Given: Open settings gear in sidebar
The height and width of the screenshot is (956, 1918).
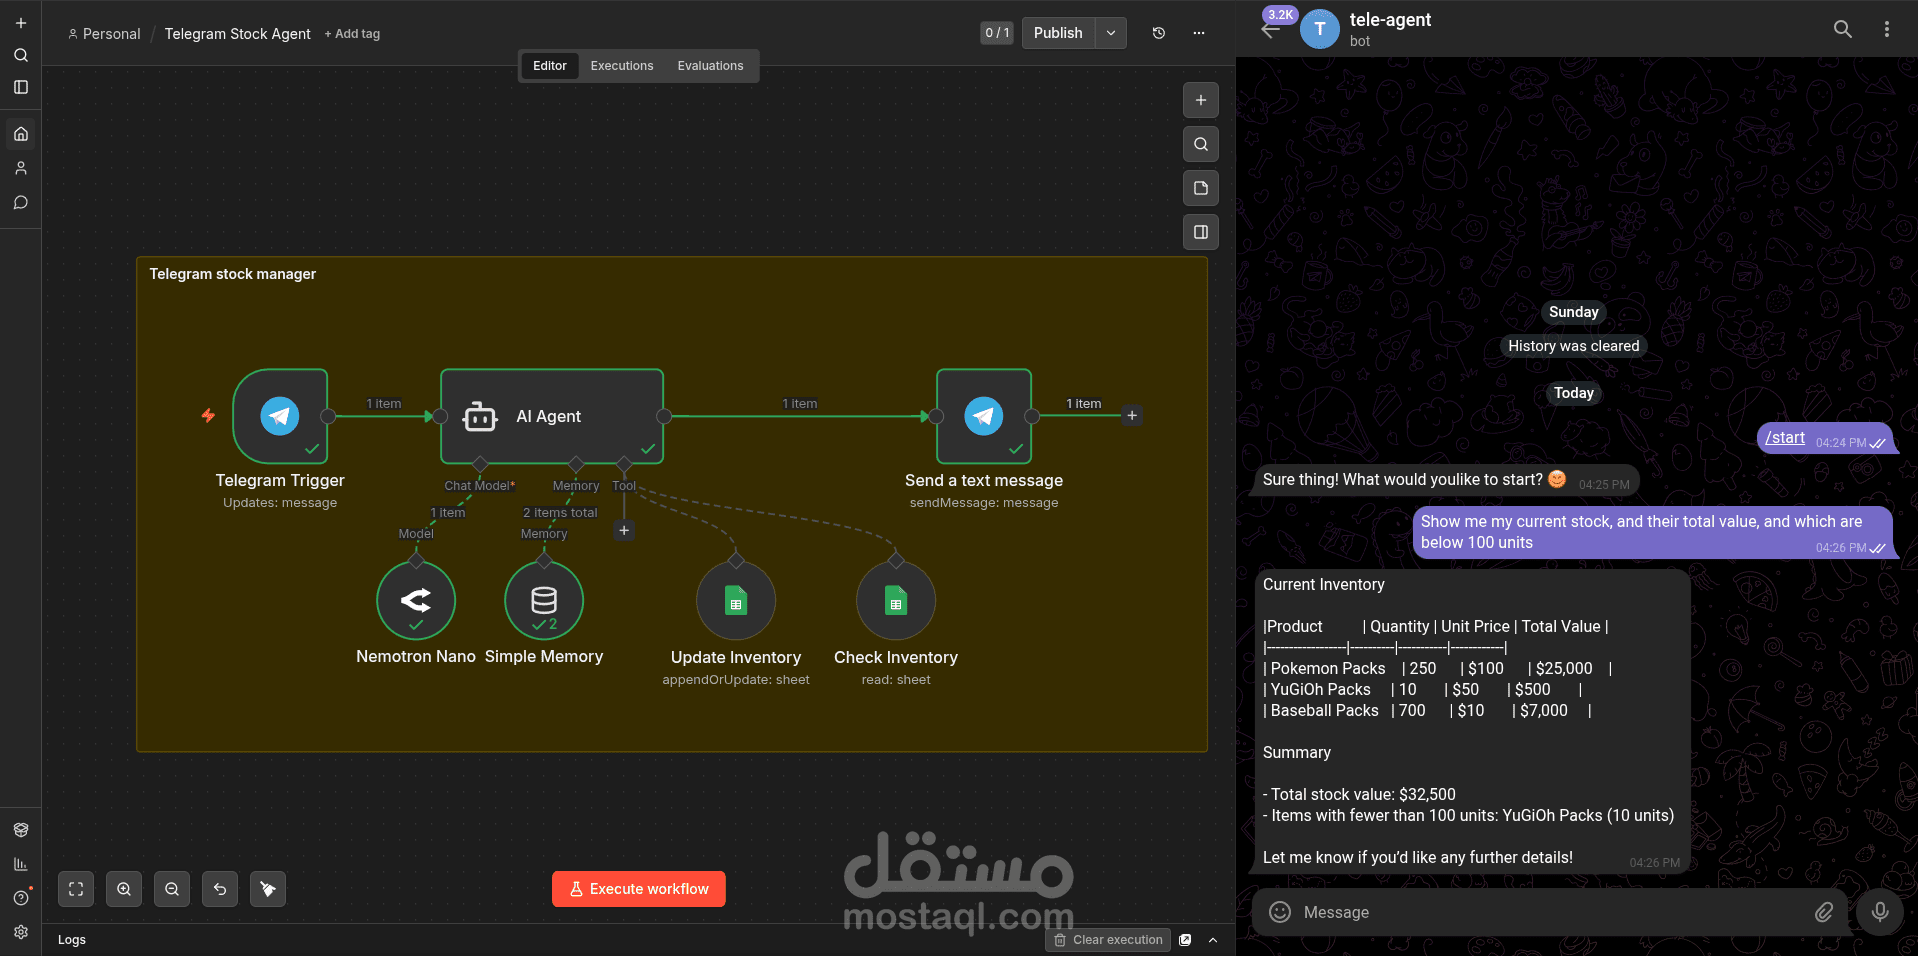Looking at the screenshot, I should 21,932.
